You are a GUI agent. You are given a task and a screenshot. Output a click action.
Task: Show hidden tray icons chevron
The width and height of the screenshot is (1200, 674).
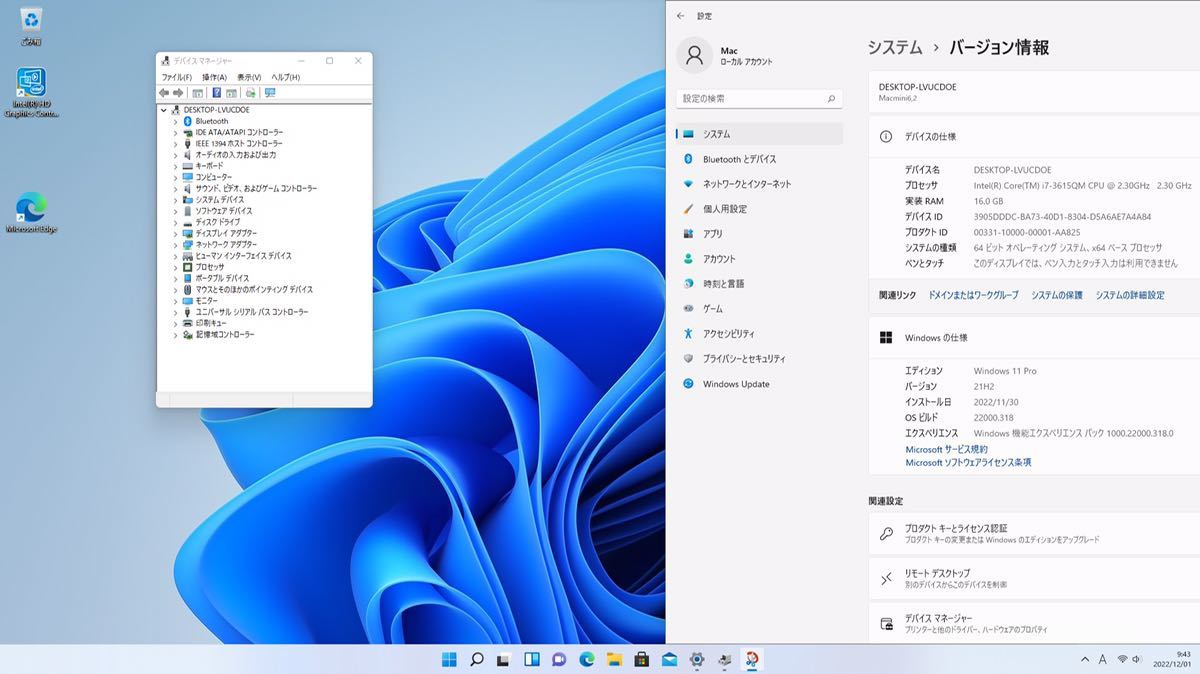coord(1085,659)
